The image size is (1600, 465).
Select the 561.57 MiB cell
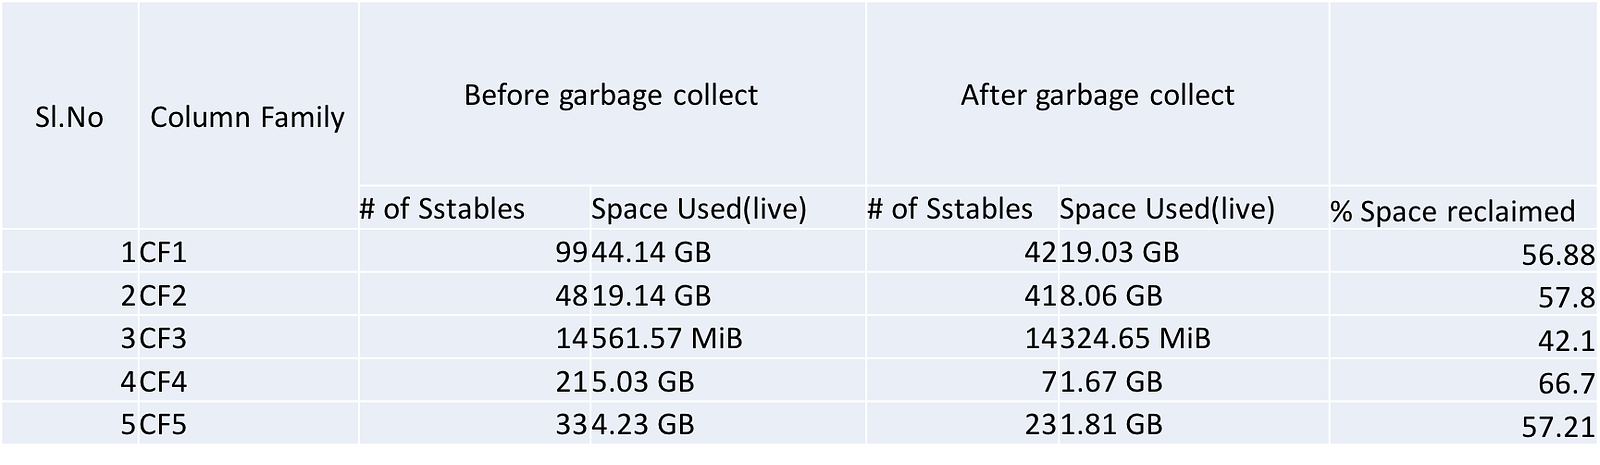click(x=667, y=339)
